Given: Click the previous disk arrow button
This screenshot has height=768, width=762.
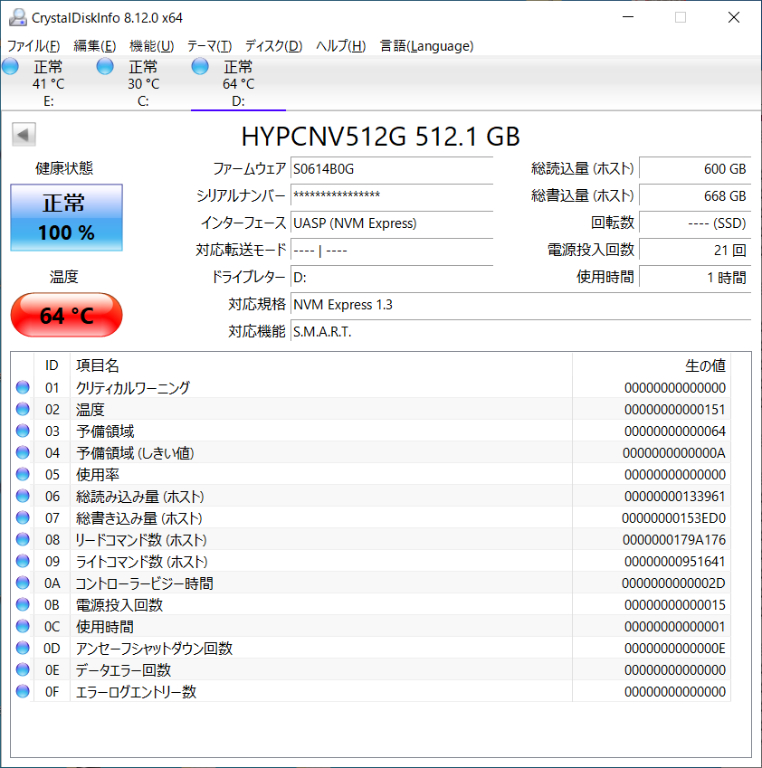Looking at the screenshot, I should coord(24,135).
